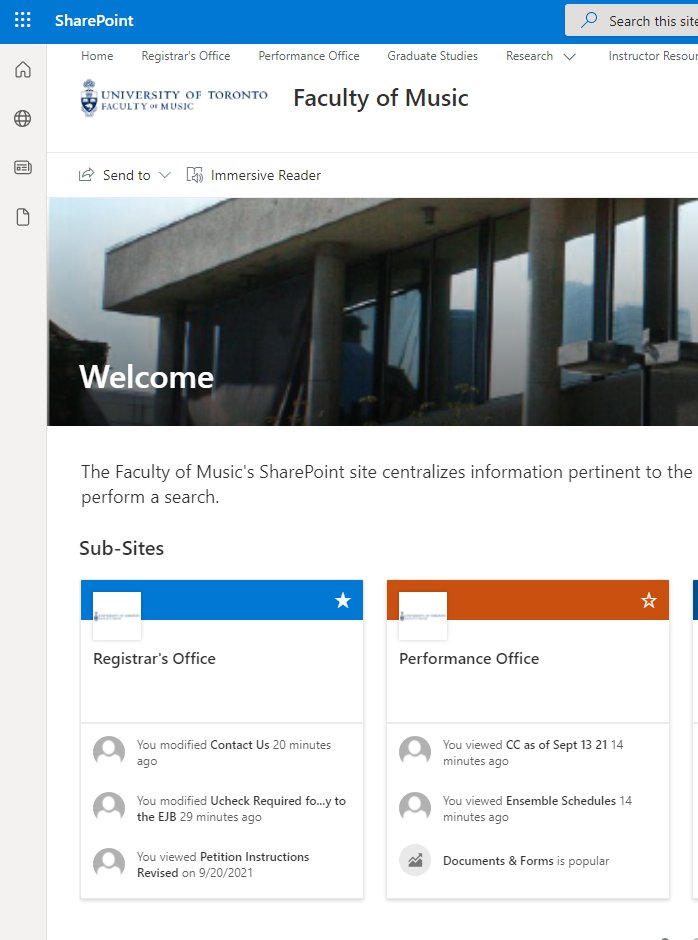
Task: Click Registrar's Office card site logo thumbnail
Action: (x=117, y=616)
